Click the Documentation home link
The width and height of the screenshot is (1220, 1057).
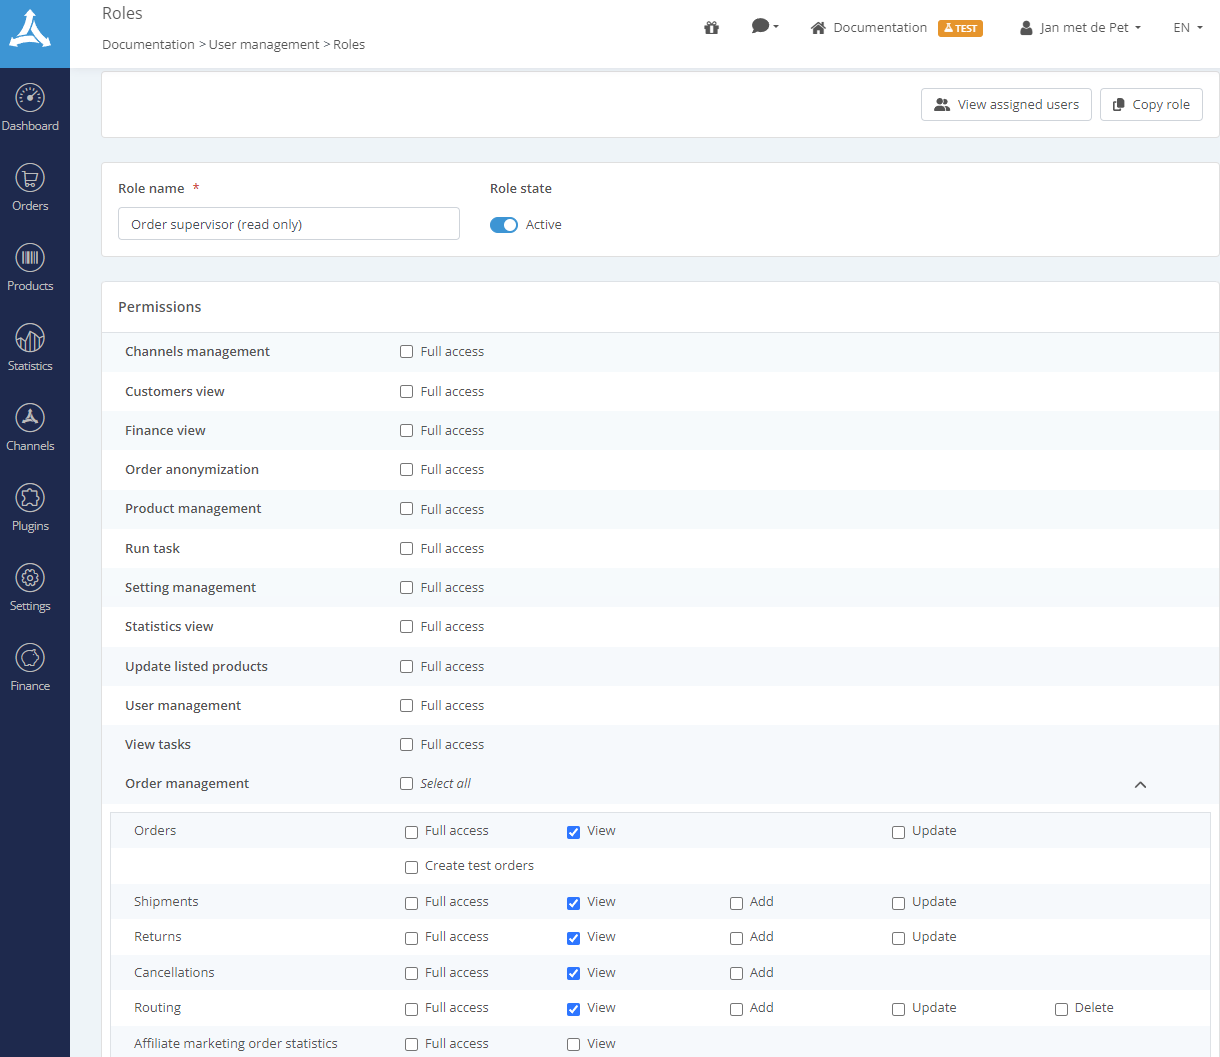(x=868, y=28)
